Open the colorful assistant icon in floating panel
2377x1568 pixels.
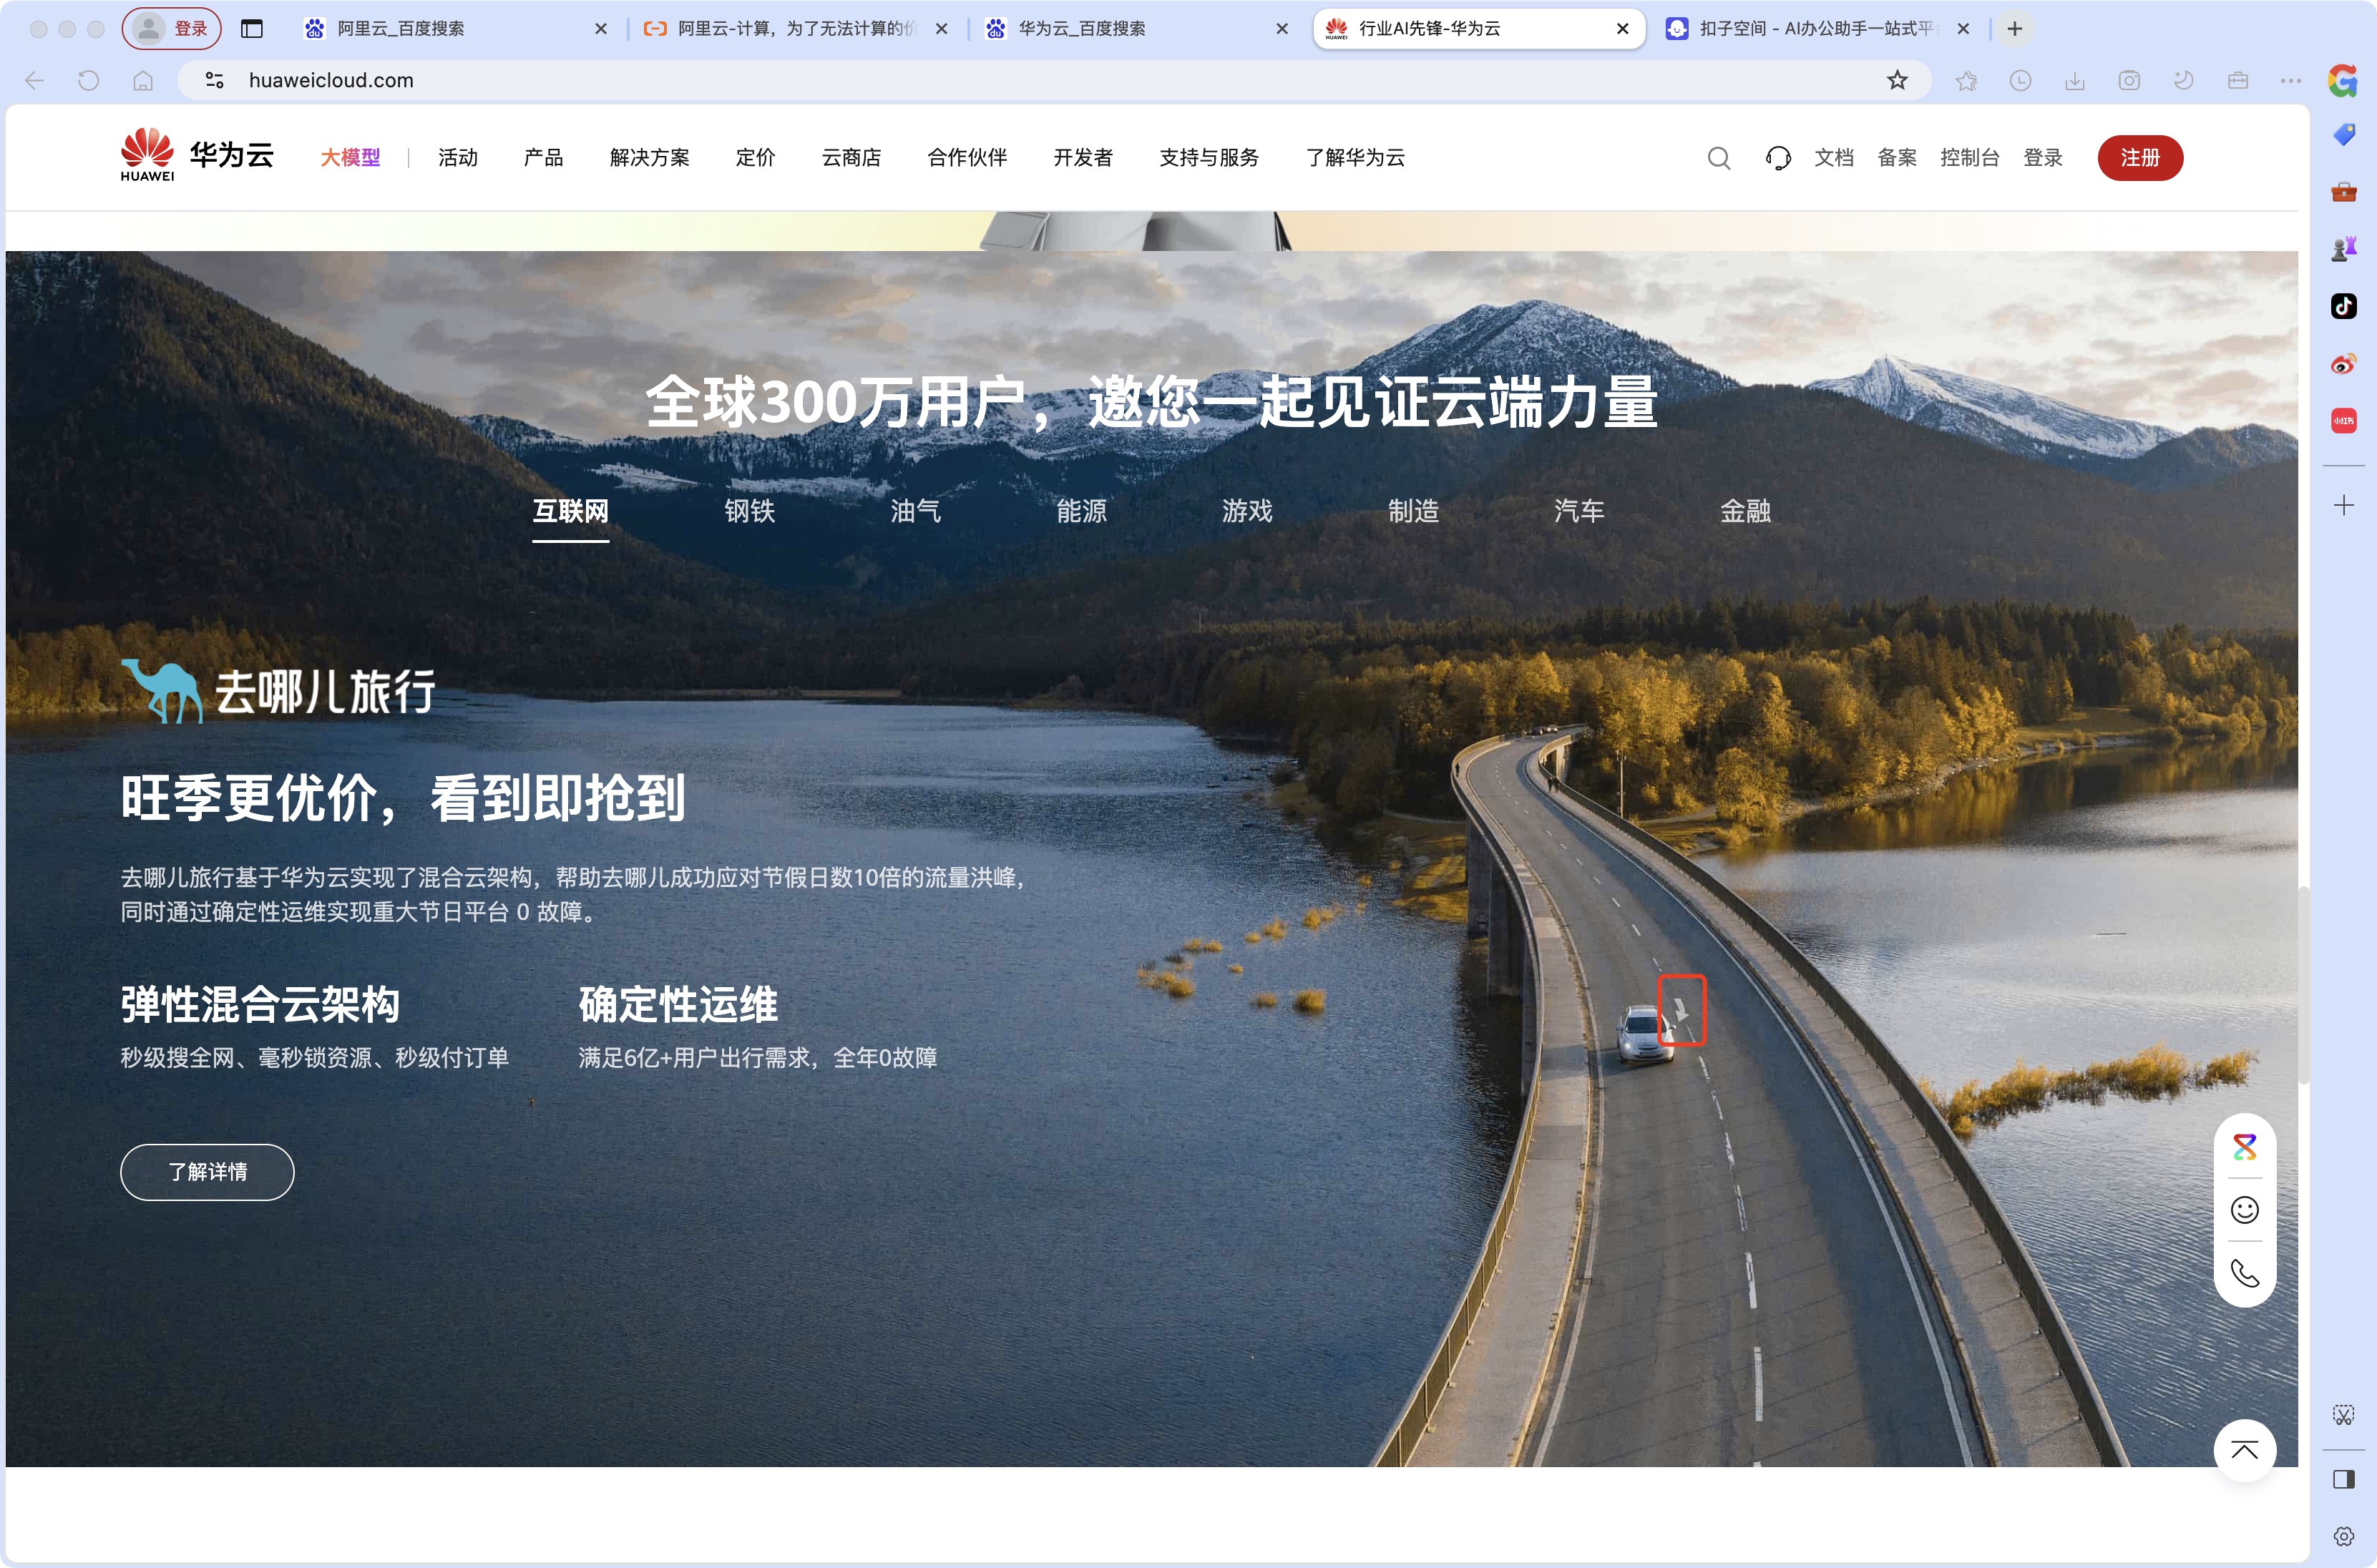2244,1147
